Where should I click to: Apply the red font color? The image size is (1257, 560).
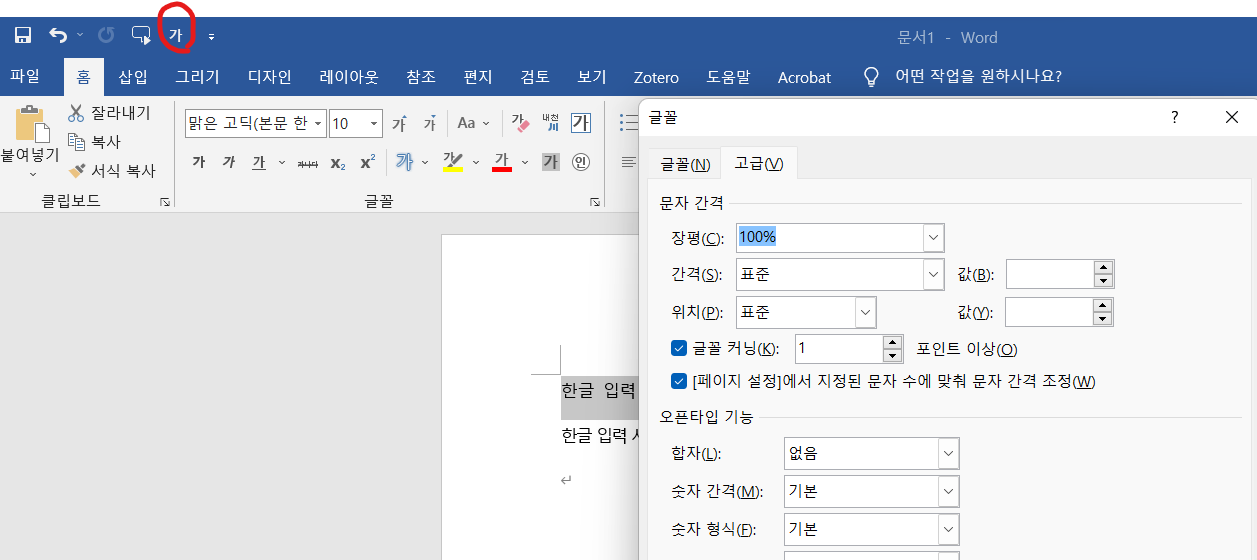tap(502, 162)
